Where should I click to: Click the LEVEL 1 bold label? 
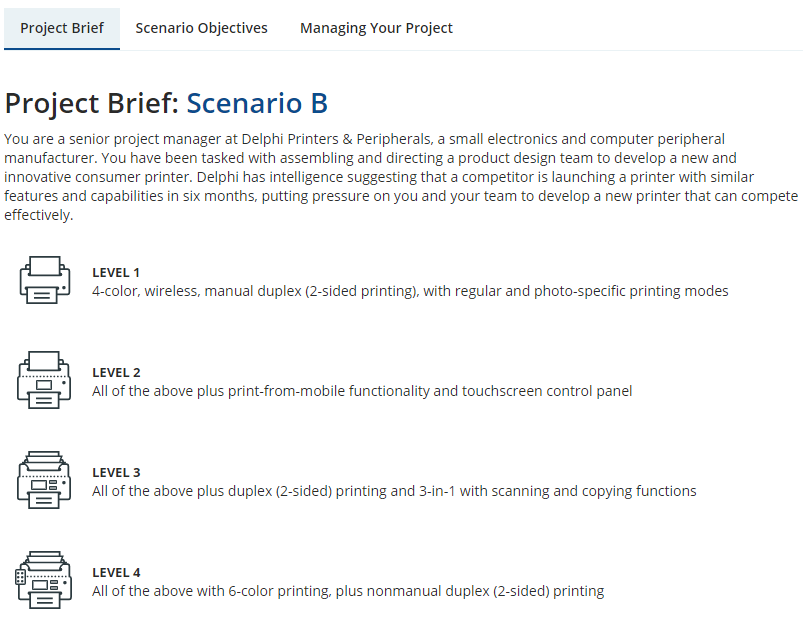[115, 272]
